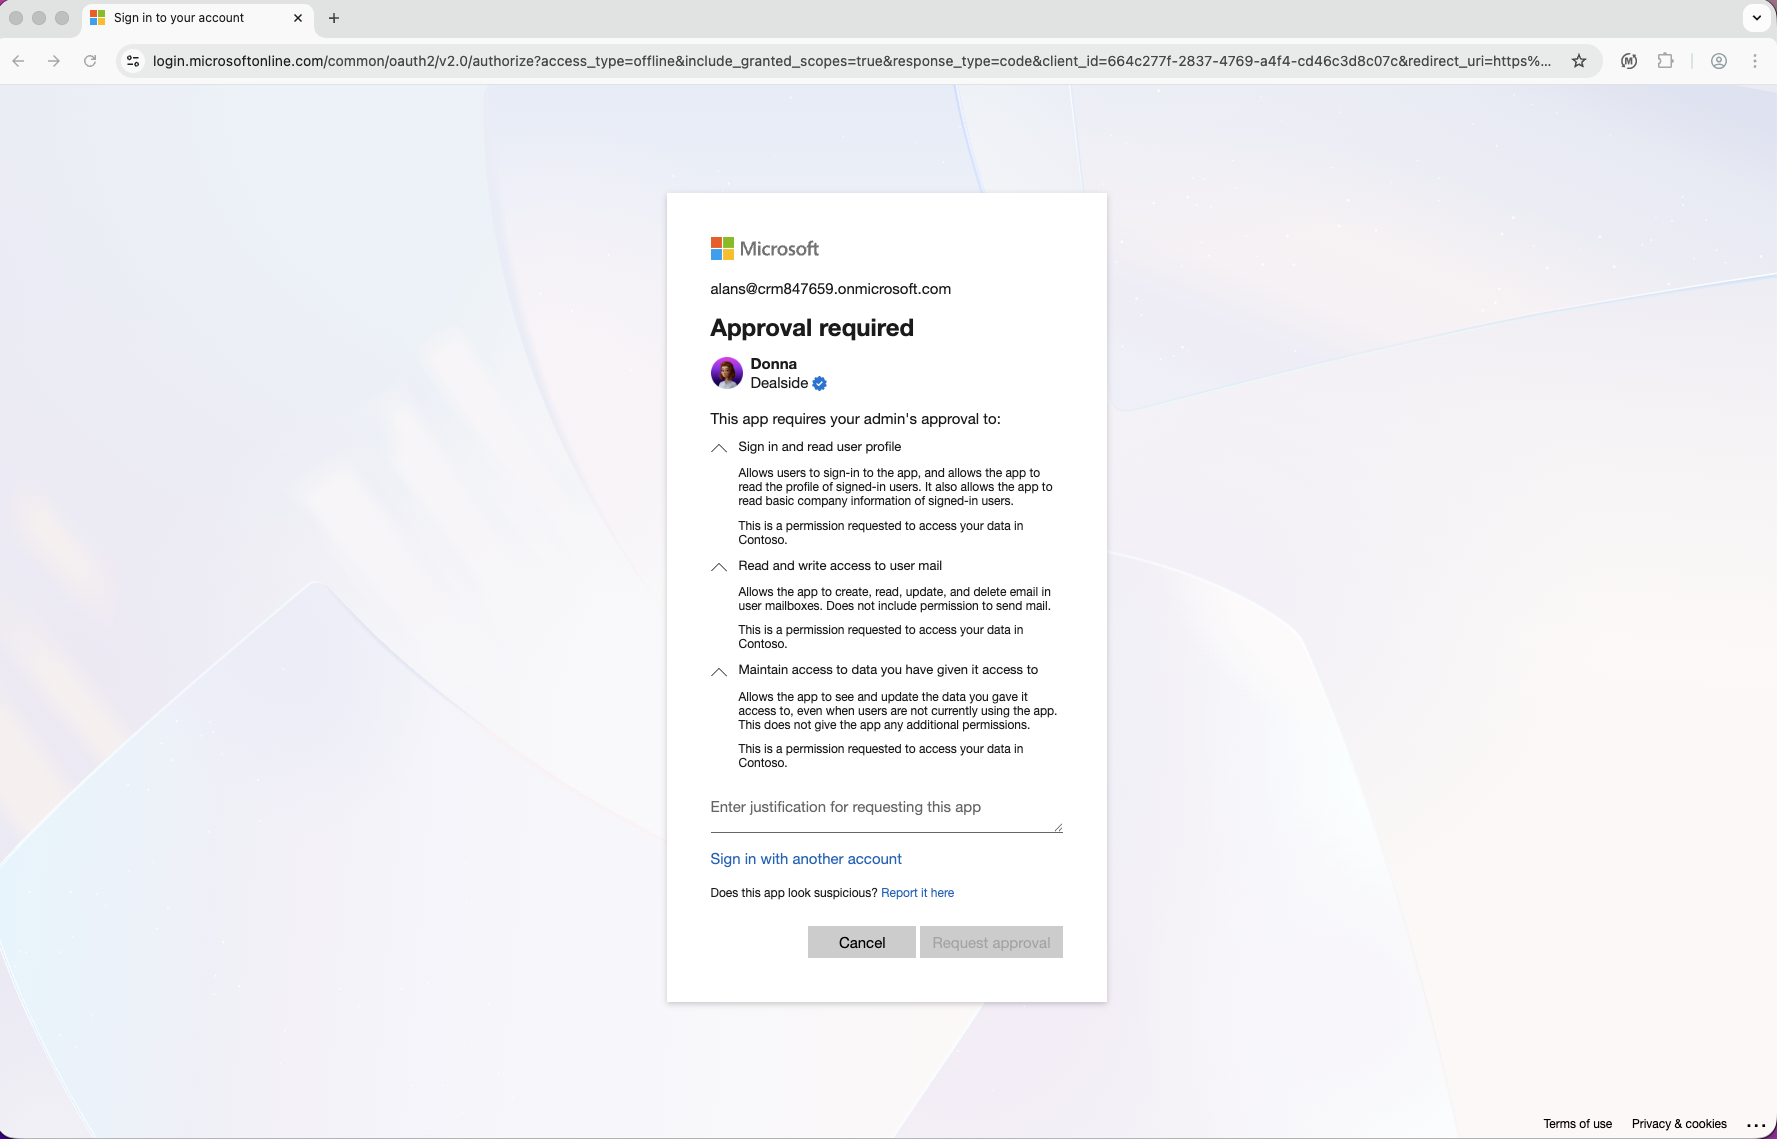The width and height of the screenshot is (1777, 1139).
Task: Click the Microsoft logo
Action: pyautogui.click(x=765, y=248)
